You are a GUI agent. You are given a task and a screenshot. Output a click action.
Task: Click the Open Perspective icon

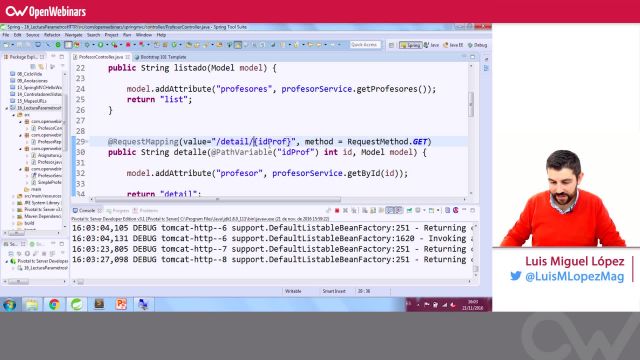click(391, 45)
